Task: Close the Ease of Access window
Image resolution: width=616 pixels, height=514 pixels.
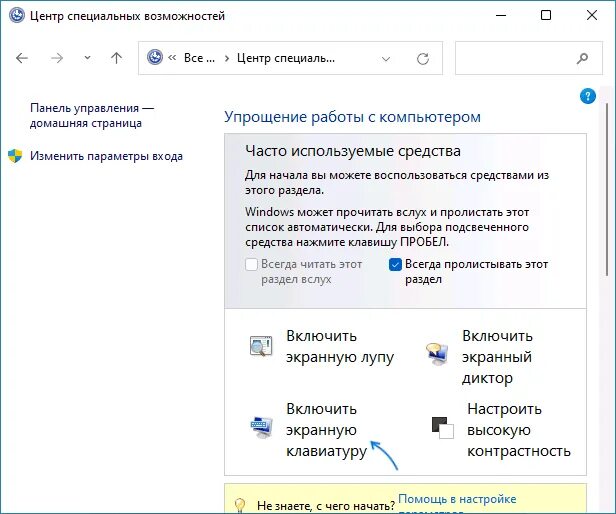Action: pyautogui.click(x=592, y=15)
